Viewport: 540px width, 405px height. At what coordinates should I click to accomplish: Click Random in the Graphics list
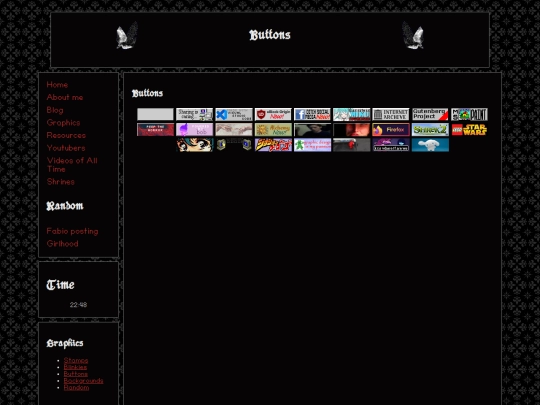(76, 387)
